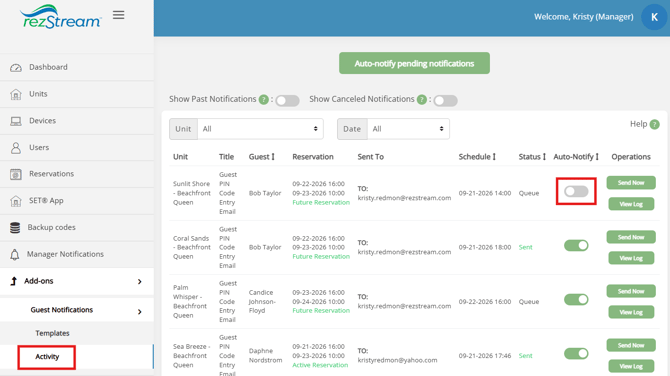Click the Dashboard gauge icon
Screen dimensions: 670x376
pos(16,68)
